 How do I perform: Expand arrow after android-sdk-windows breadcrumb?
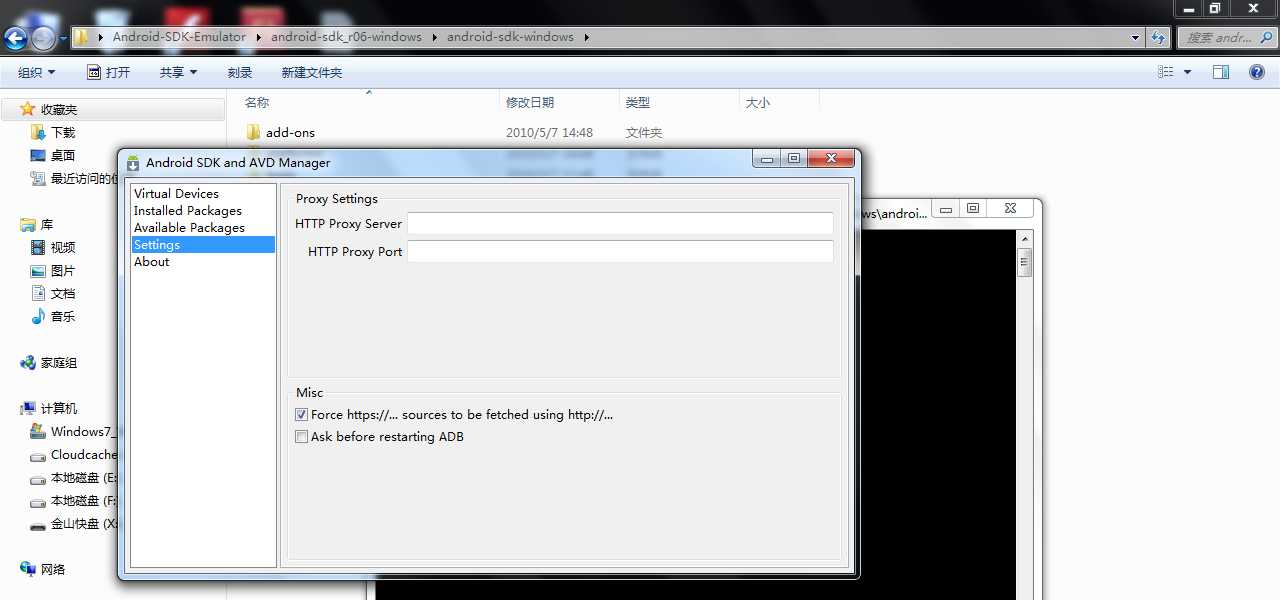tap(586, 37)
